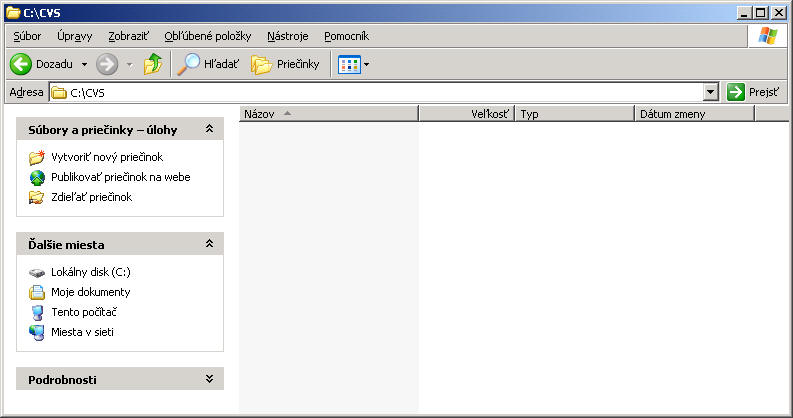This screenshot has width=793, height=418.
Task: Open the Lokálny disk (C:) link
Action: pyautogui.click(x=91, y=272)
